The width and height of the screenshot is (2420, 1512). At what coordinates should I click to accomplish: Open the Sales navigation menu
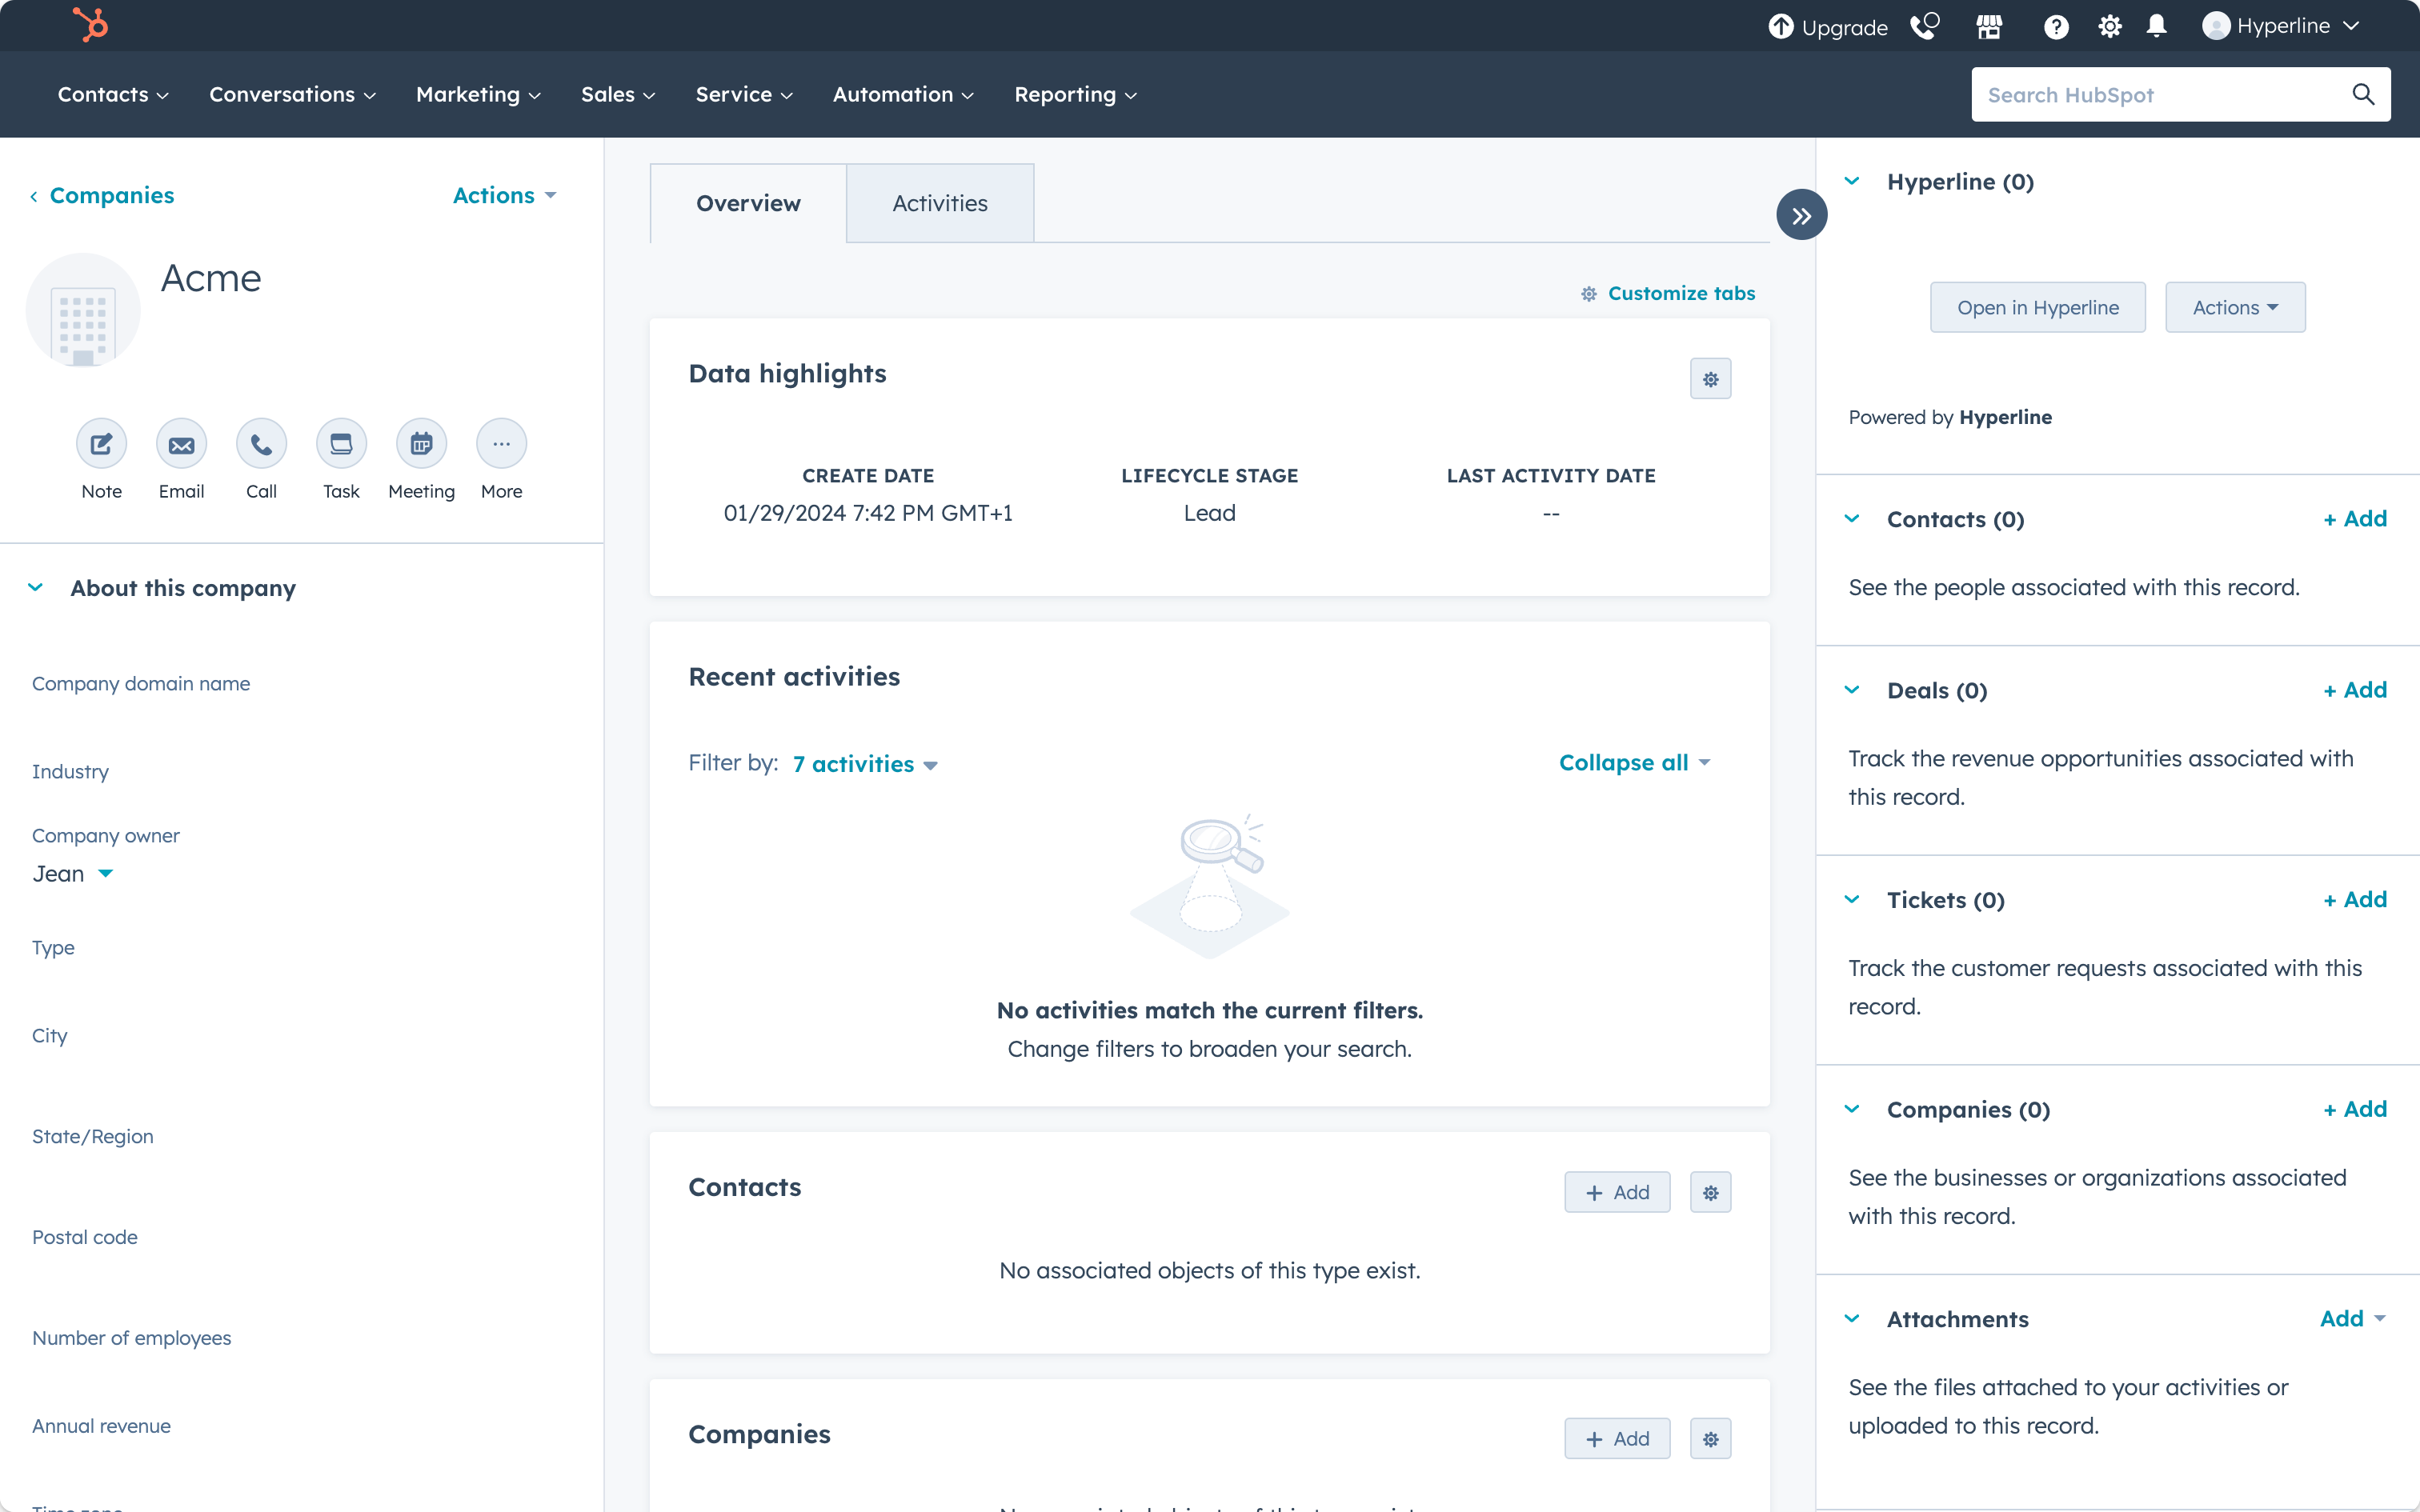pyautogui.click(x=618, y=94)
